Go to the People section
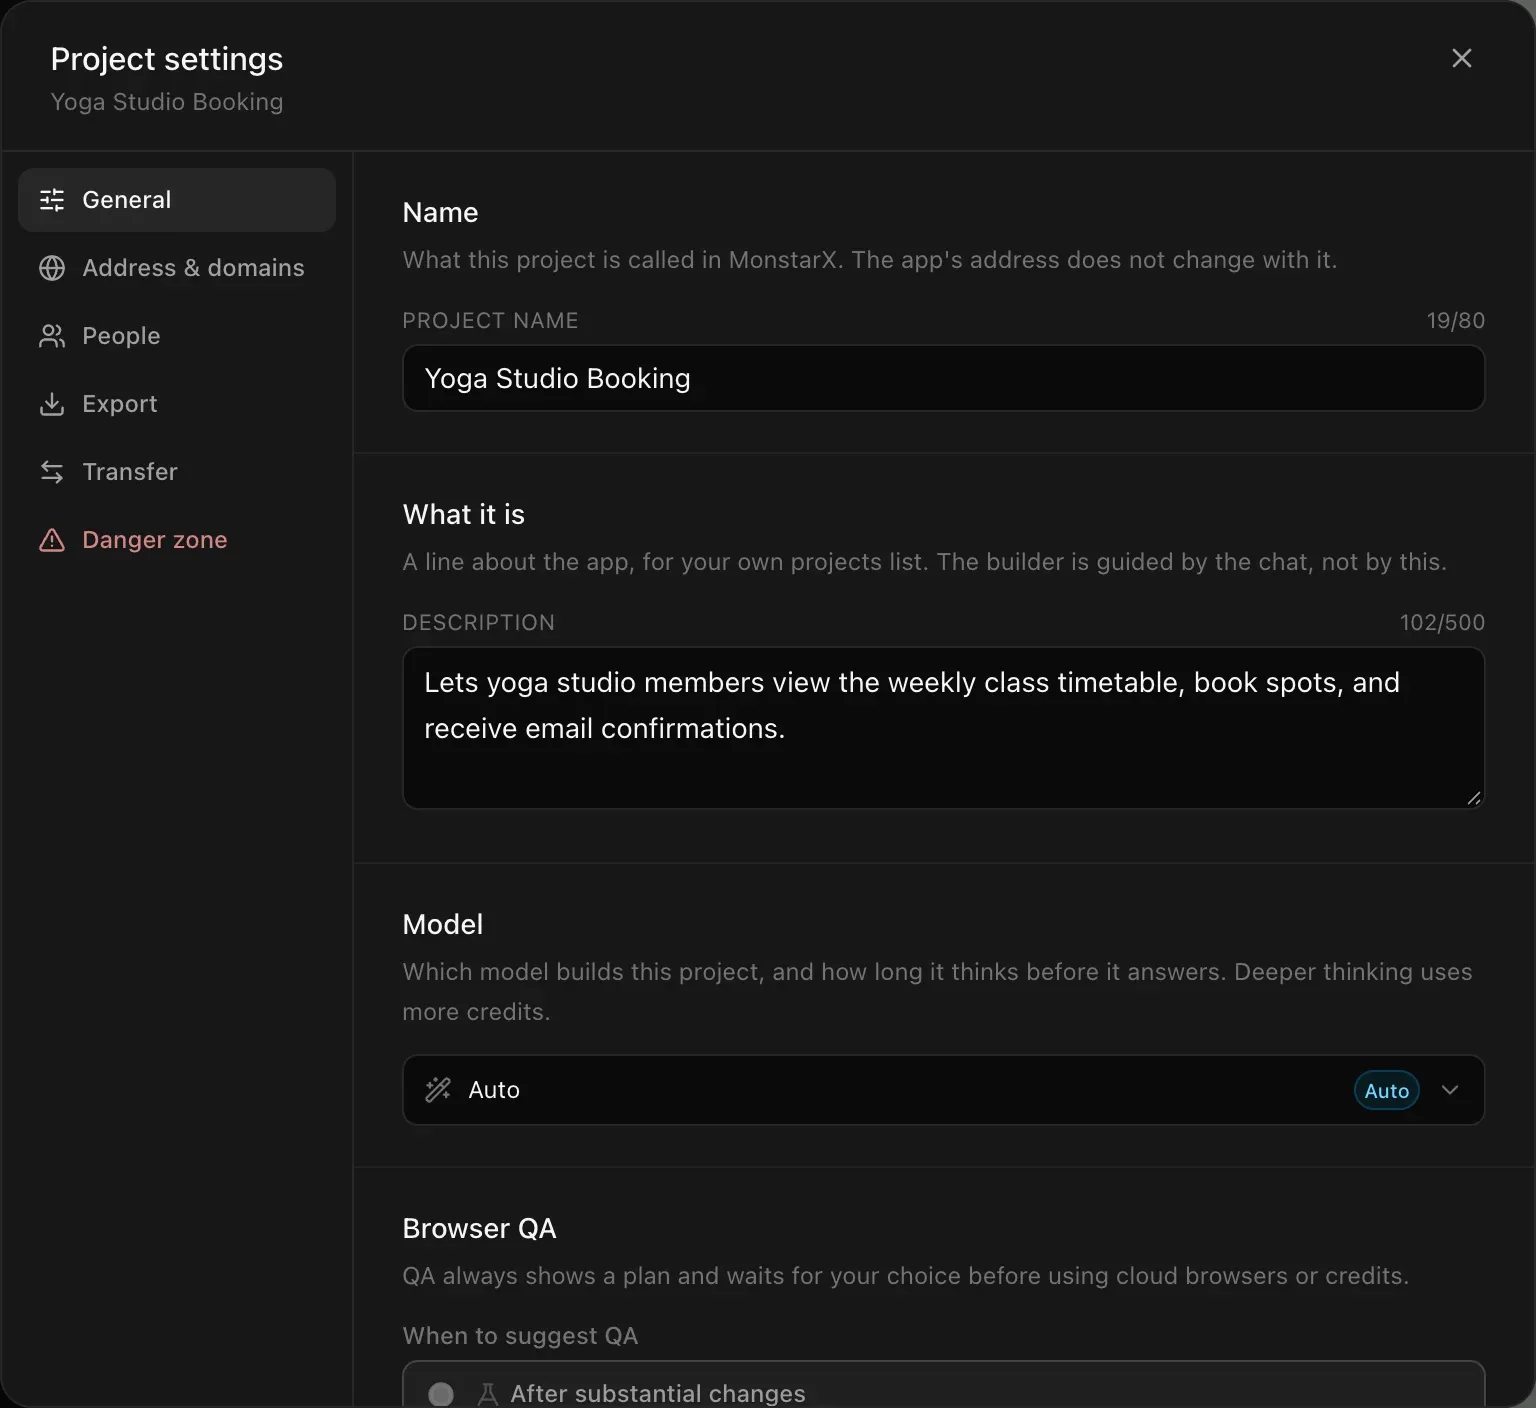The image size is (1536, 1408). [x=177, y=336]
